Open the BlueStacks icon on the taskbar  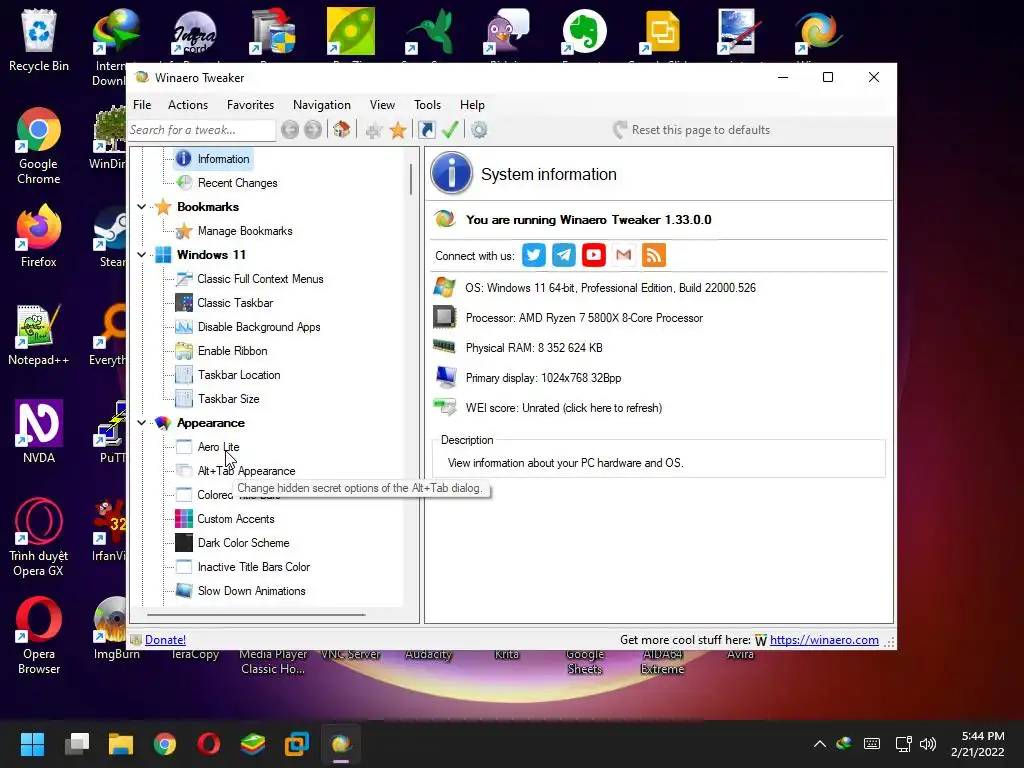click(253, 744)
